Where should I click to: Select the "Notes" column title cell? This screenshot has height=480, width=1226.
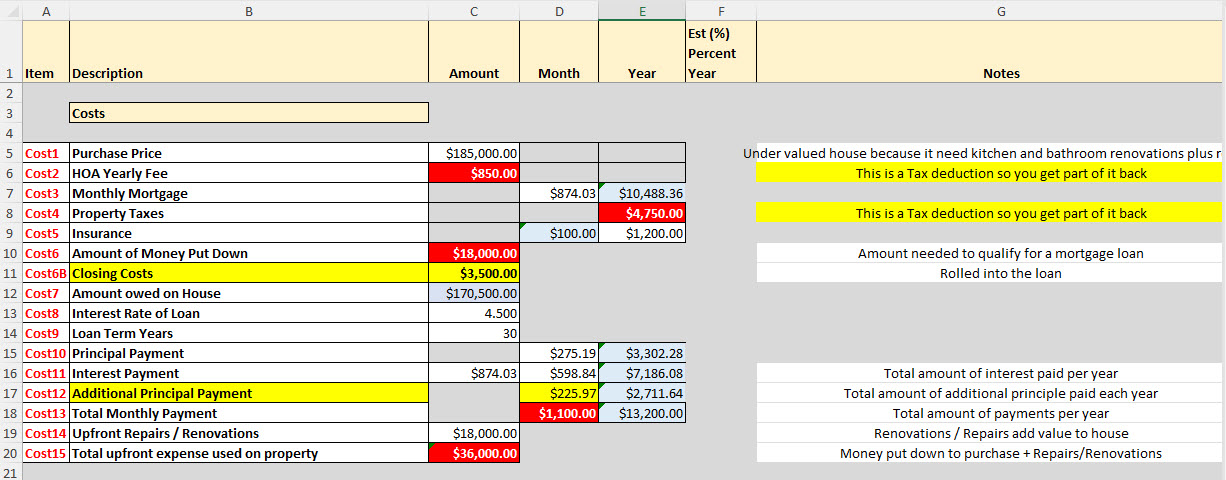(1000, 73)
